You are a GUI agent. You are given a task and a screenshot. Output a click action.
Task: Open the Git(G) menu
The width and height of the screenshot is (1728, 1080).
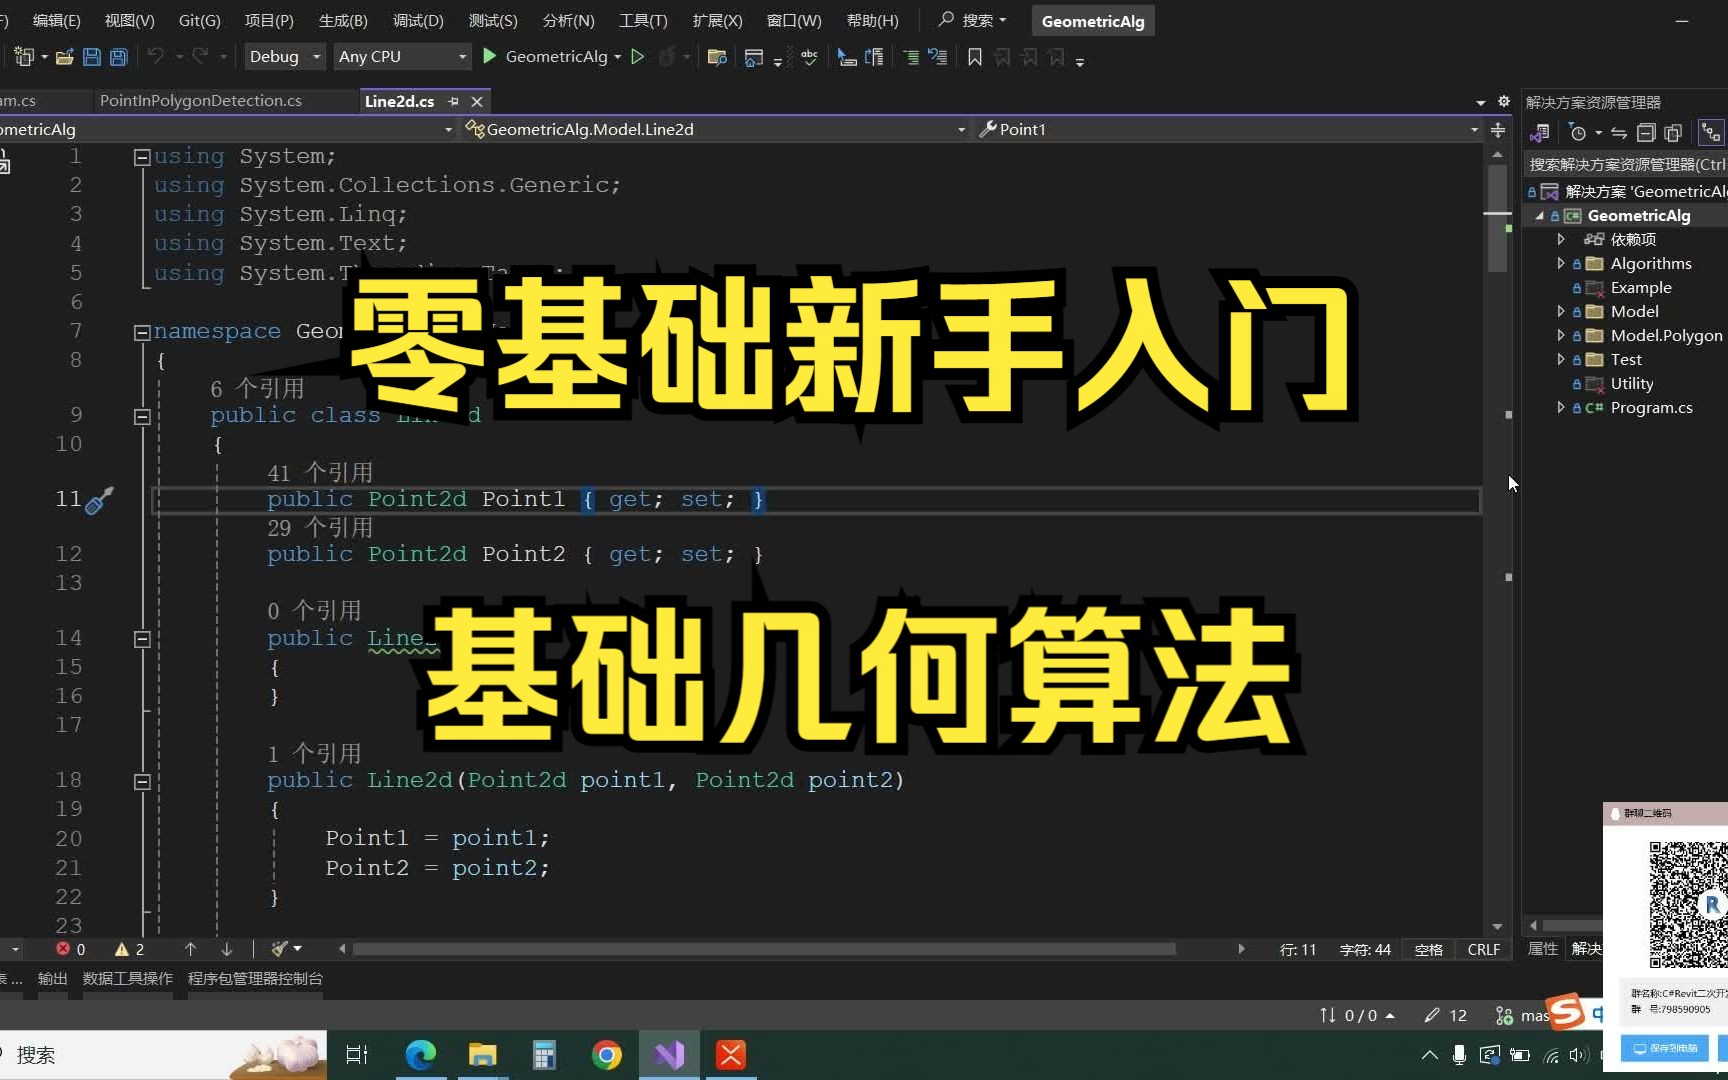[199, 20]
